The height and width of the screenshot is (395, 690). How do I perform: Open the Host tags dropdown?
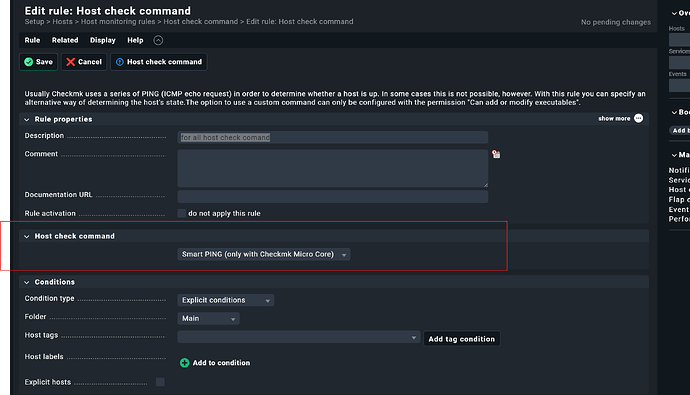point(298,337)
